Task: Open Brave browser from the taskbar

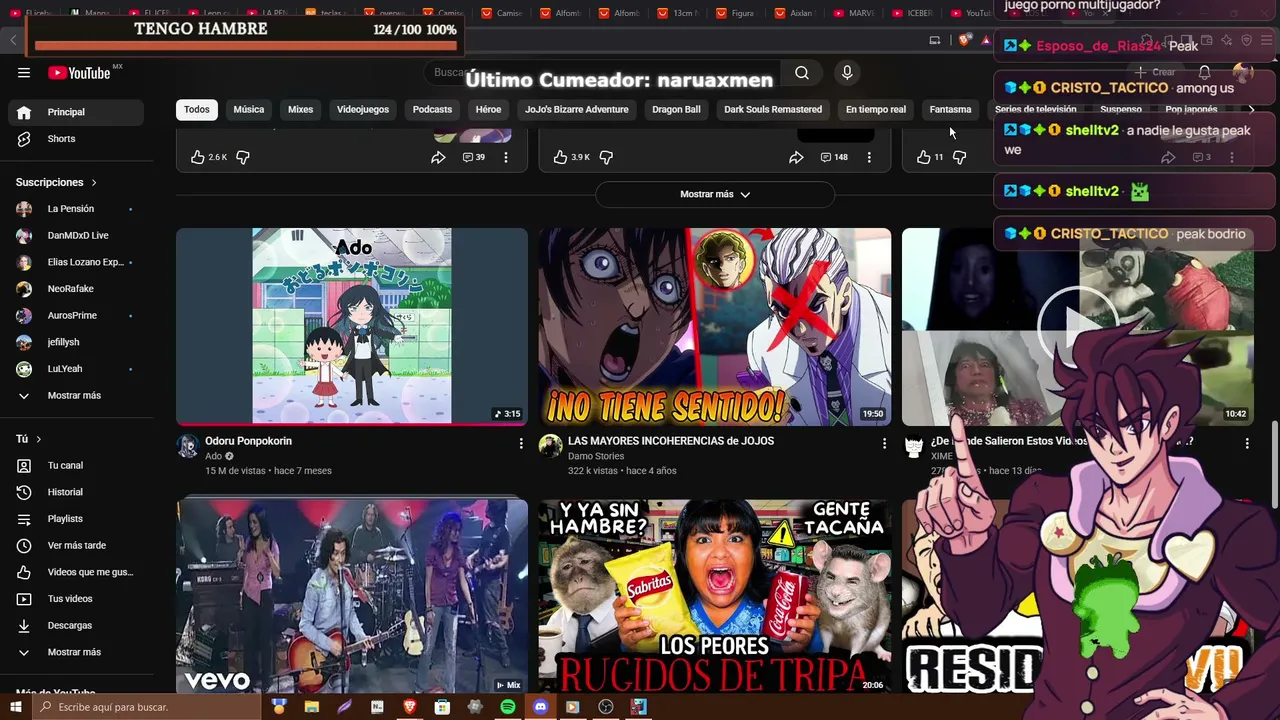Action: [409, 707]
